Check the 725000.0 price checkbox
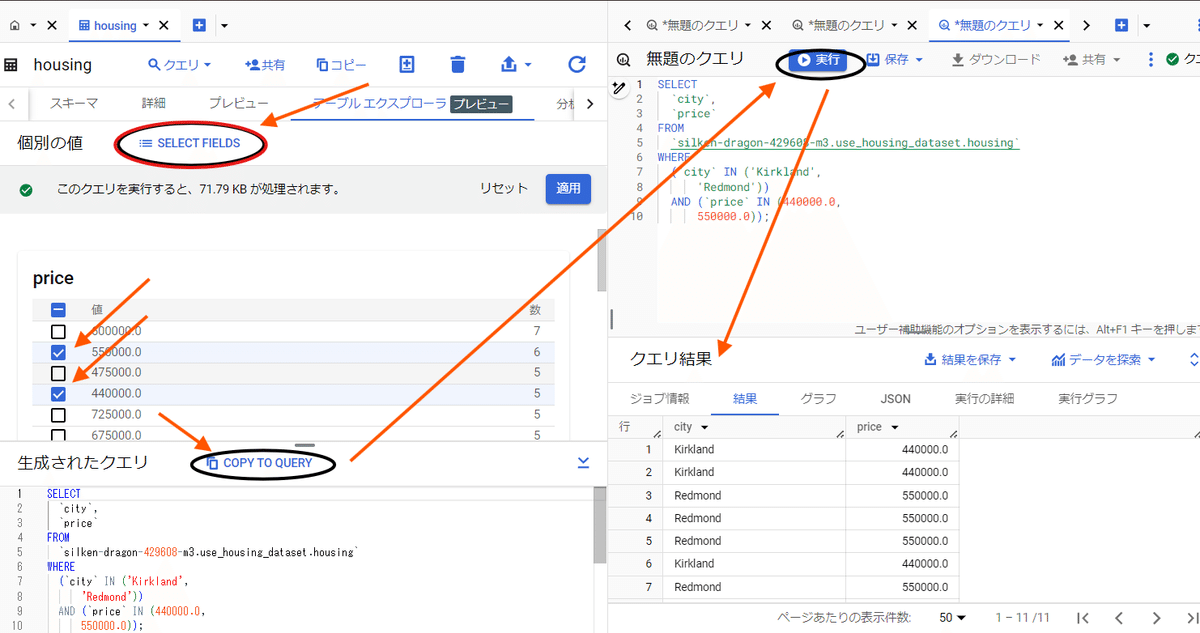The width and height of the screenshot is (1200, 633). click(x=58, y=415)
